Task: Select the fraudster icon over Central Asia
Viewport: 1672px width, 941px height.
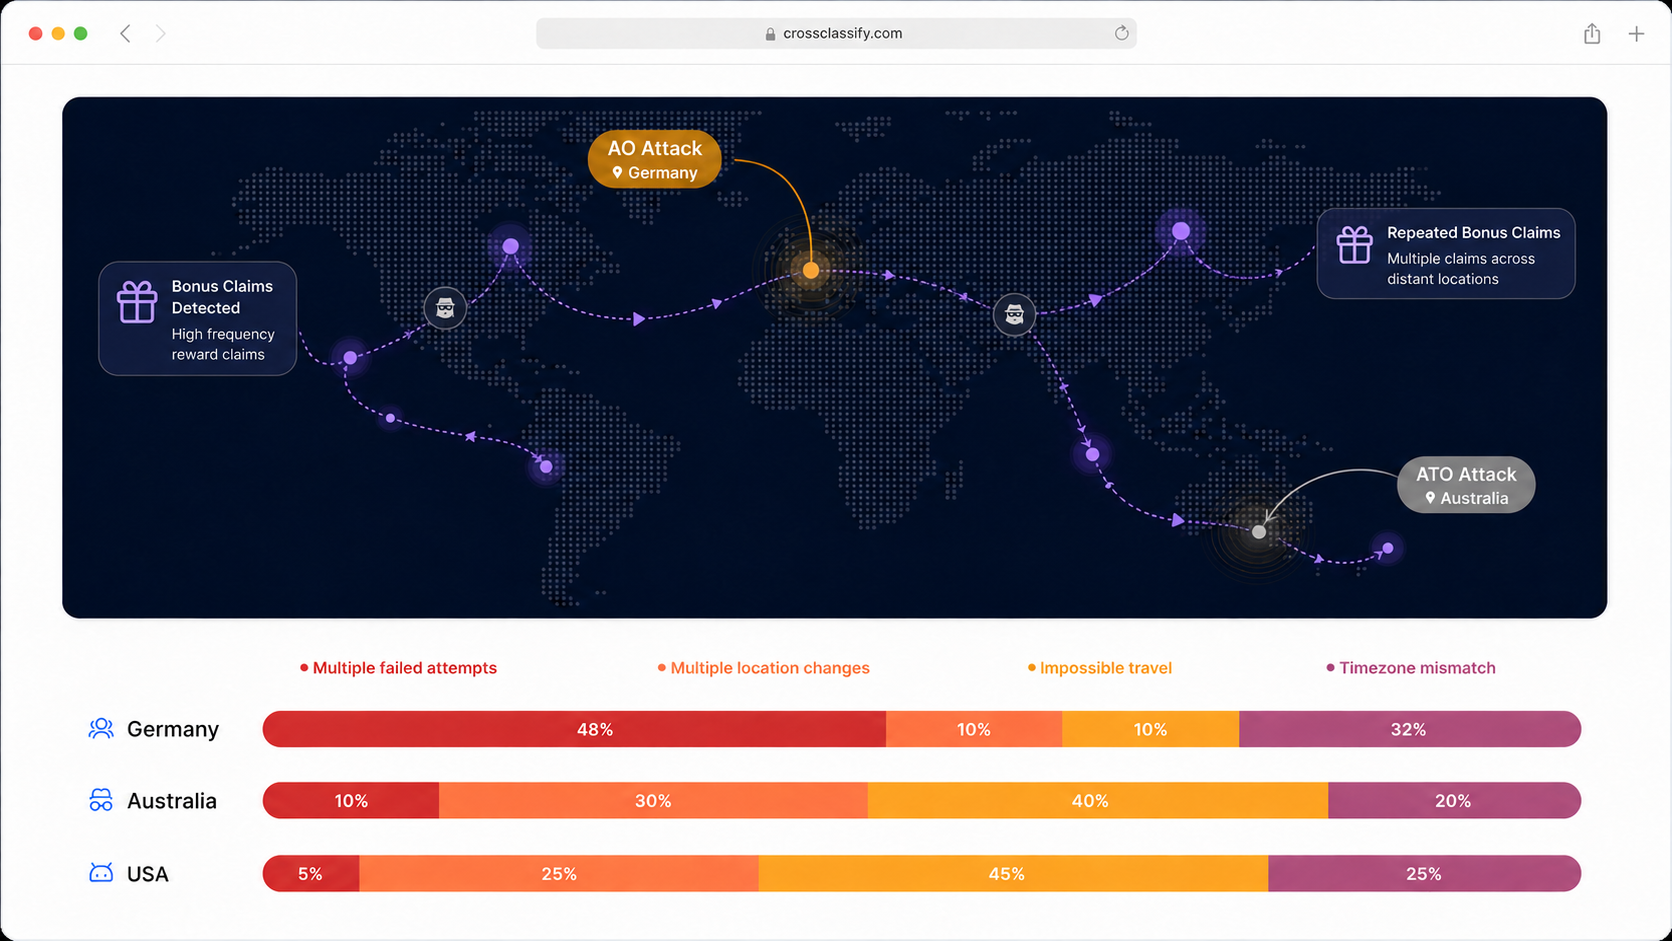Action: pyautogui.click(x=1014, y=314)
